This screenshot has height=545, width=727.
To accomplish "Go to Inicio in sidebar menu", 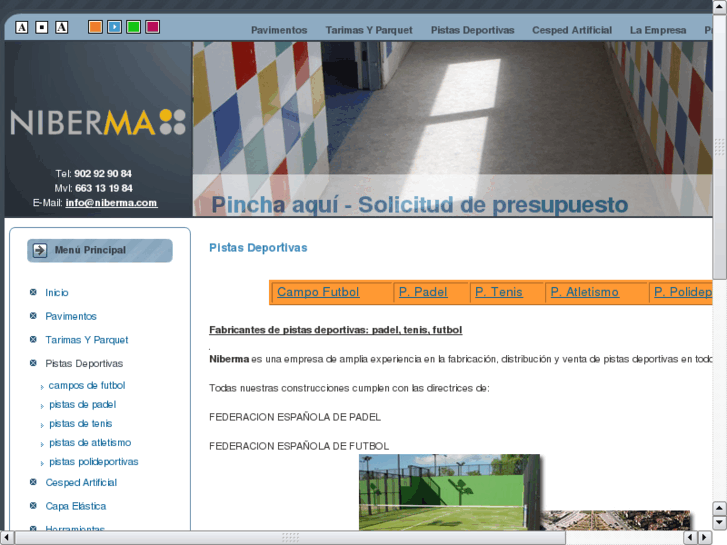I will click(x=57, y=293).
